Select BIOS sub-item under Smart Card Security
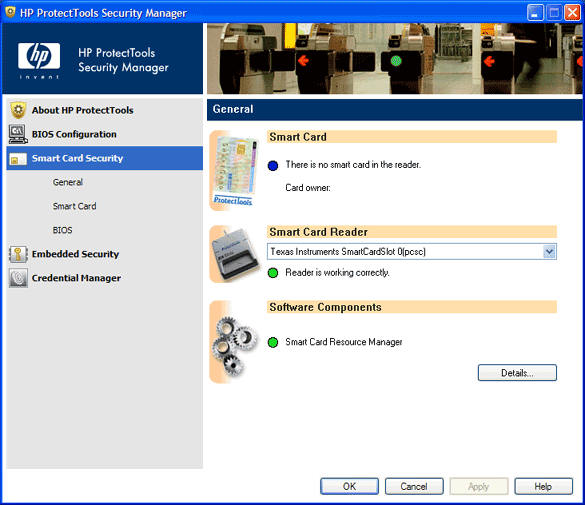The width and height of the screenshot is (585, 505). [x=62, y=230]
